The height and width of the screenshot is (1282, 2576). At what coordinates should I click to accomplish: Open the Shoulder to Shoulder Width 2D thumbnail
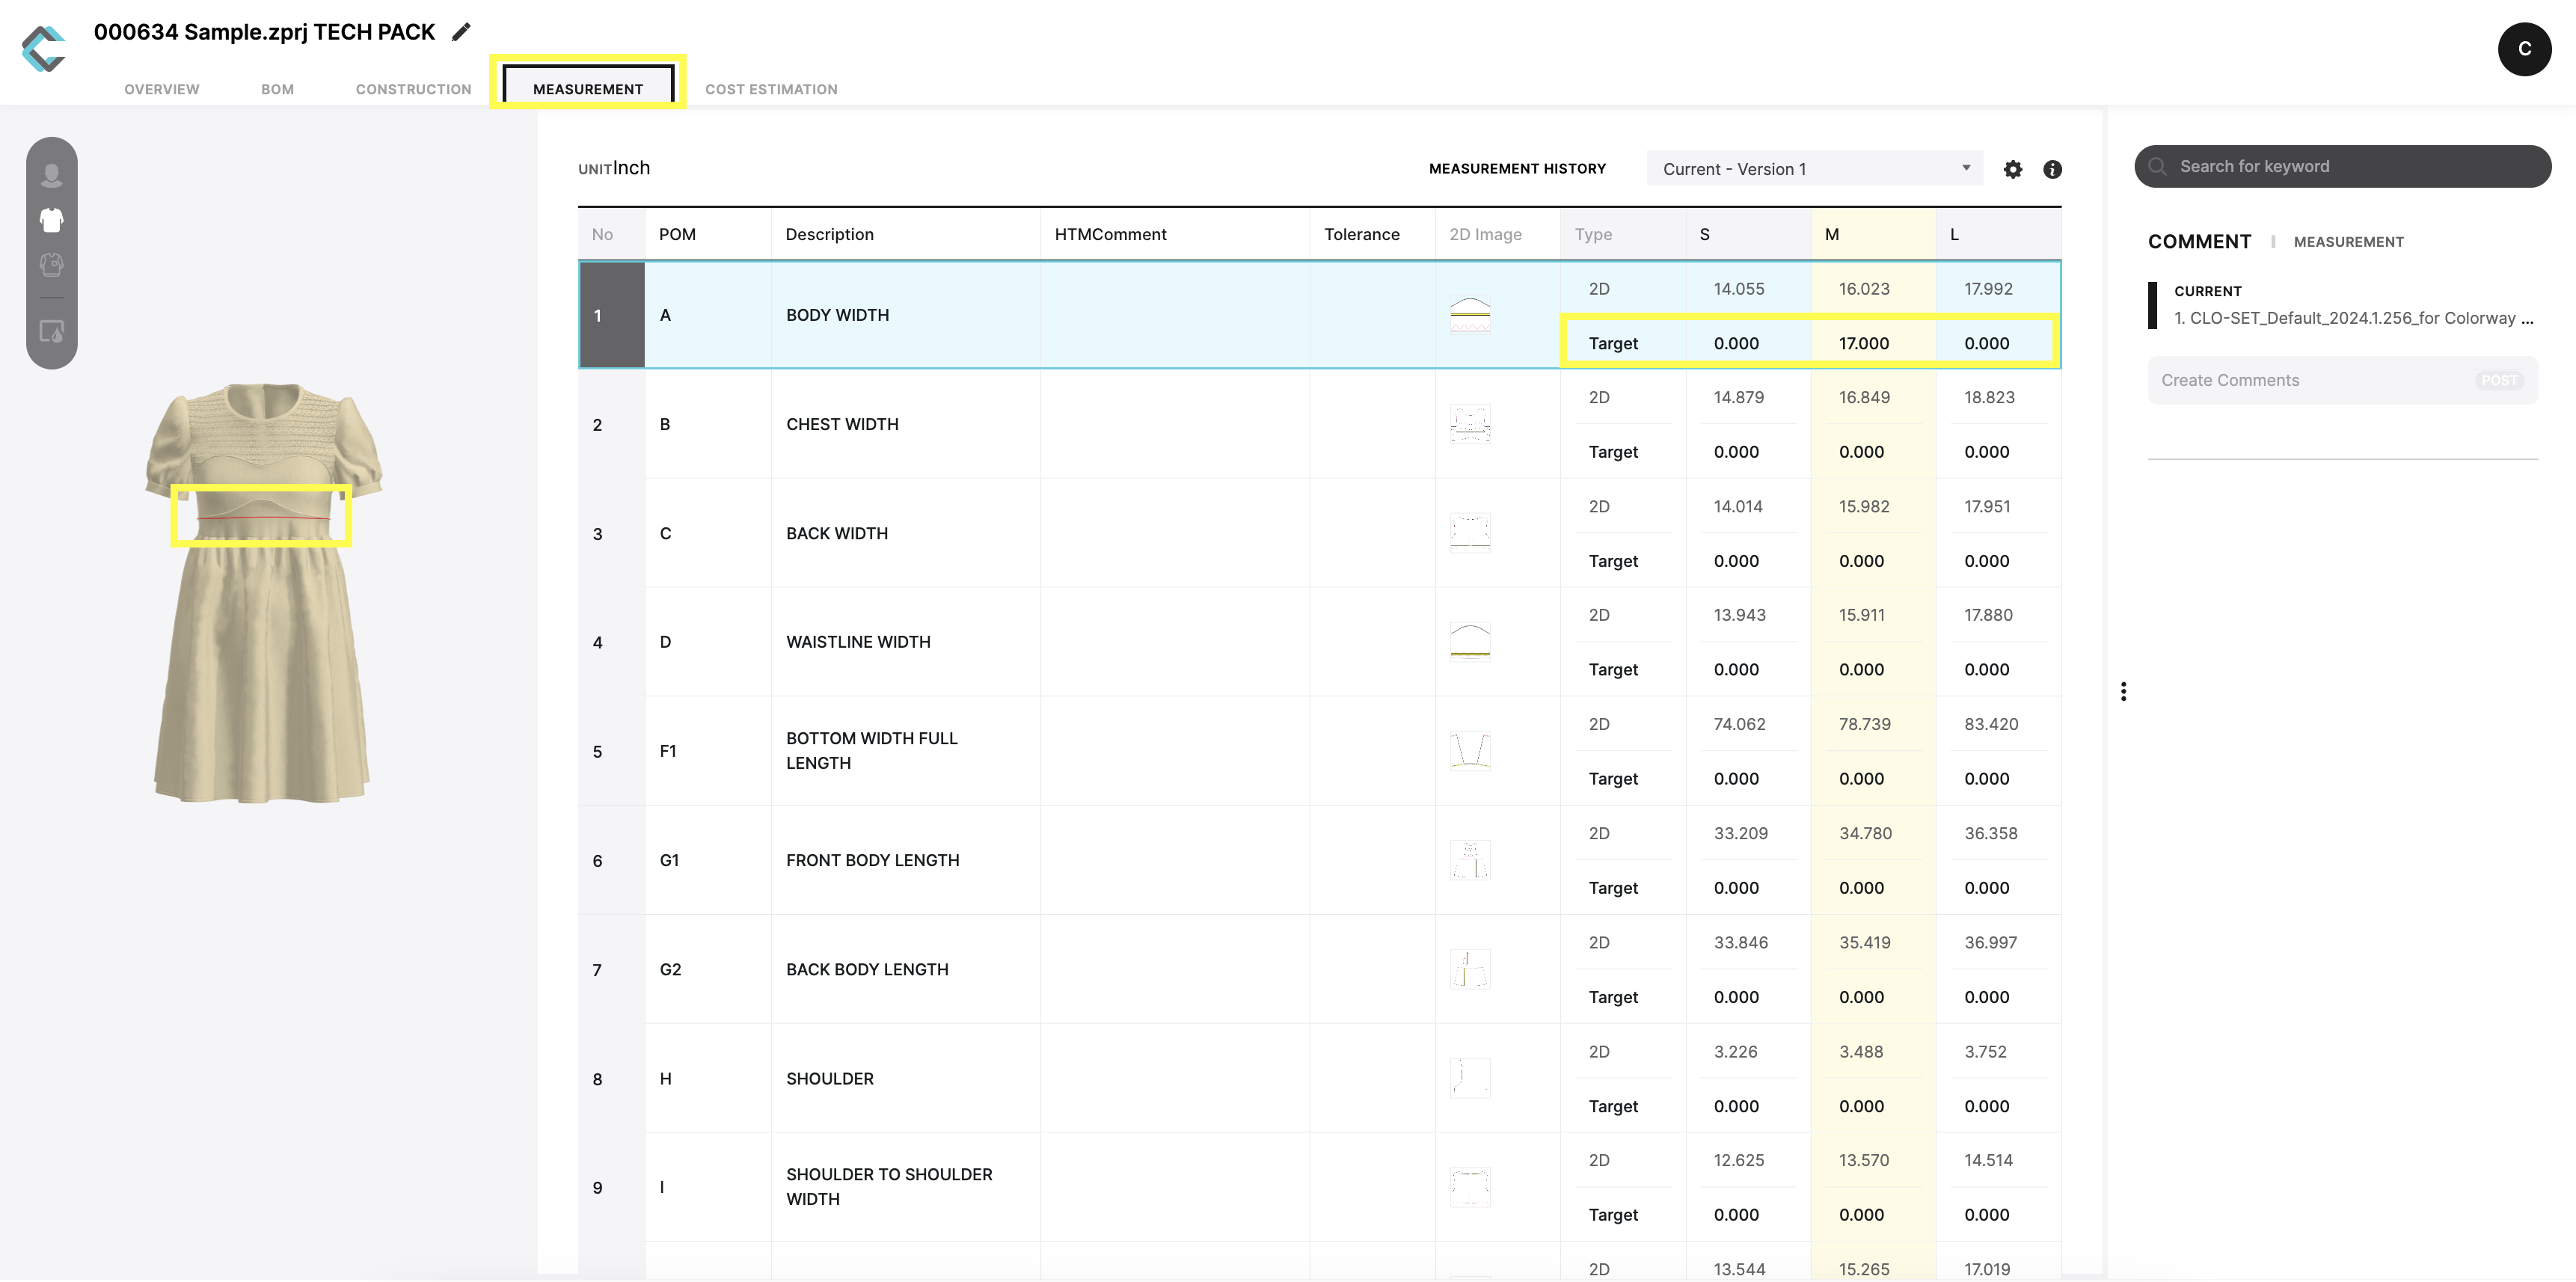coord(1470,1187)
